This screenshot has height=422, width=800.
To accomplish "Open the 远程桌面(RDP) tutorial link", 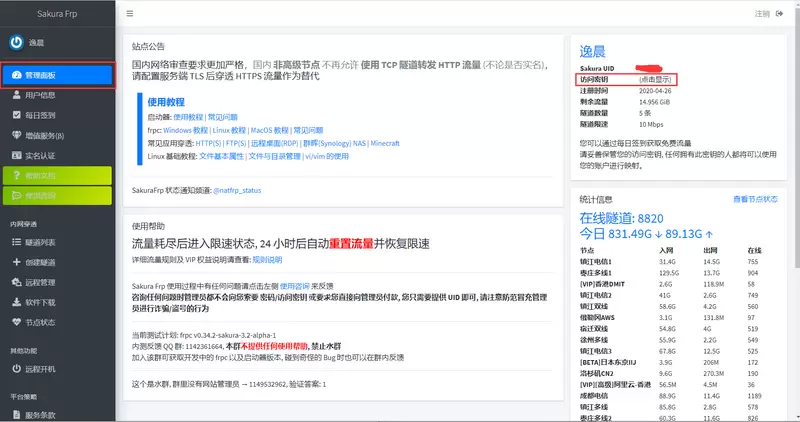I will 274,143.
